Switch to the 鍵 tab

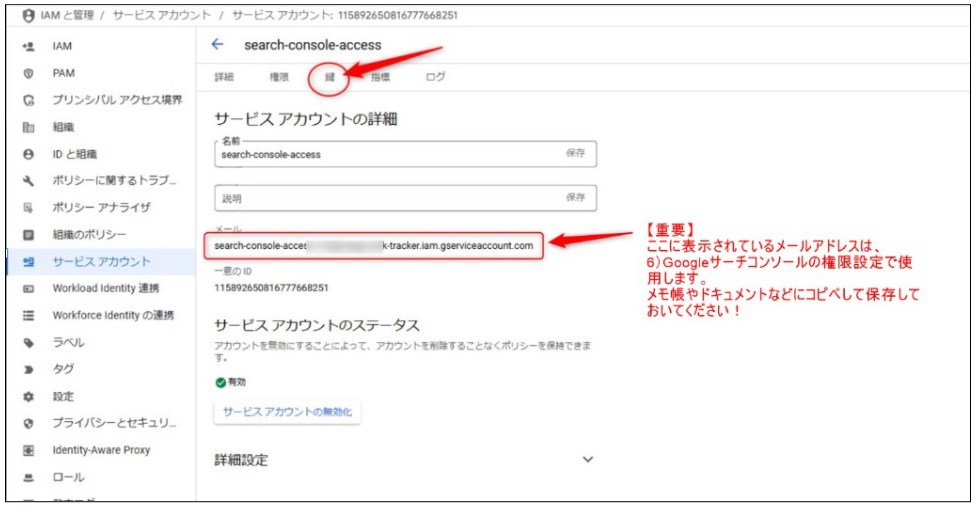[x=330, y=77]
